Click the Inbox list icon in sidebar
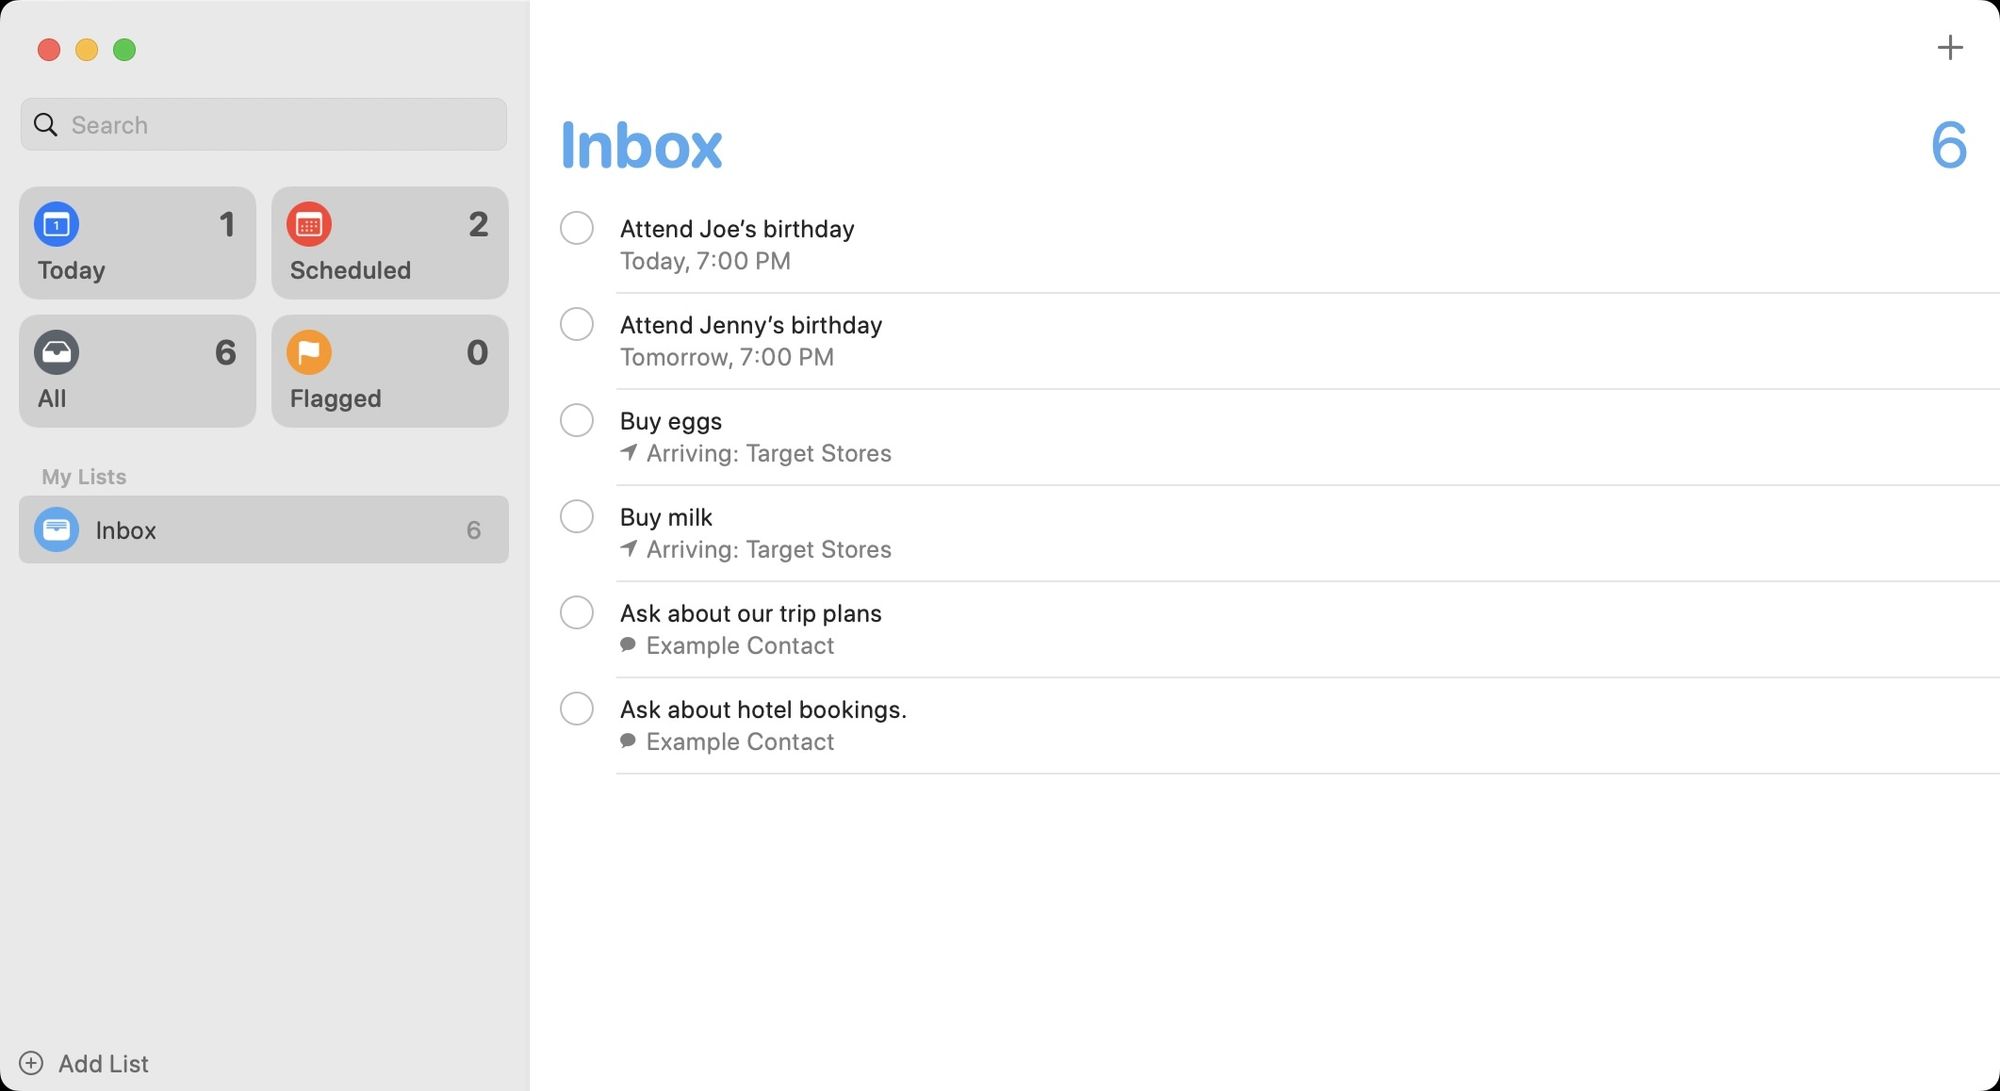Image resolution: width=2000 pixels, height=1091 pixels. (56, 529)
